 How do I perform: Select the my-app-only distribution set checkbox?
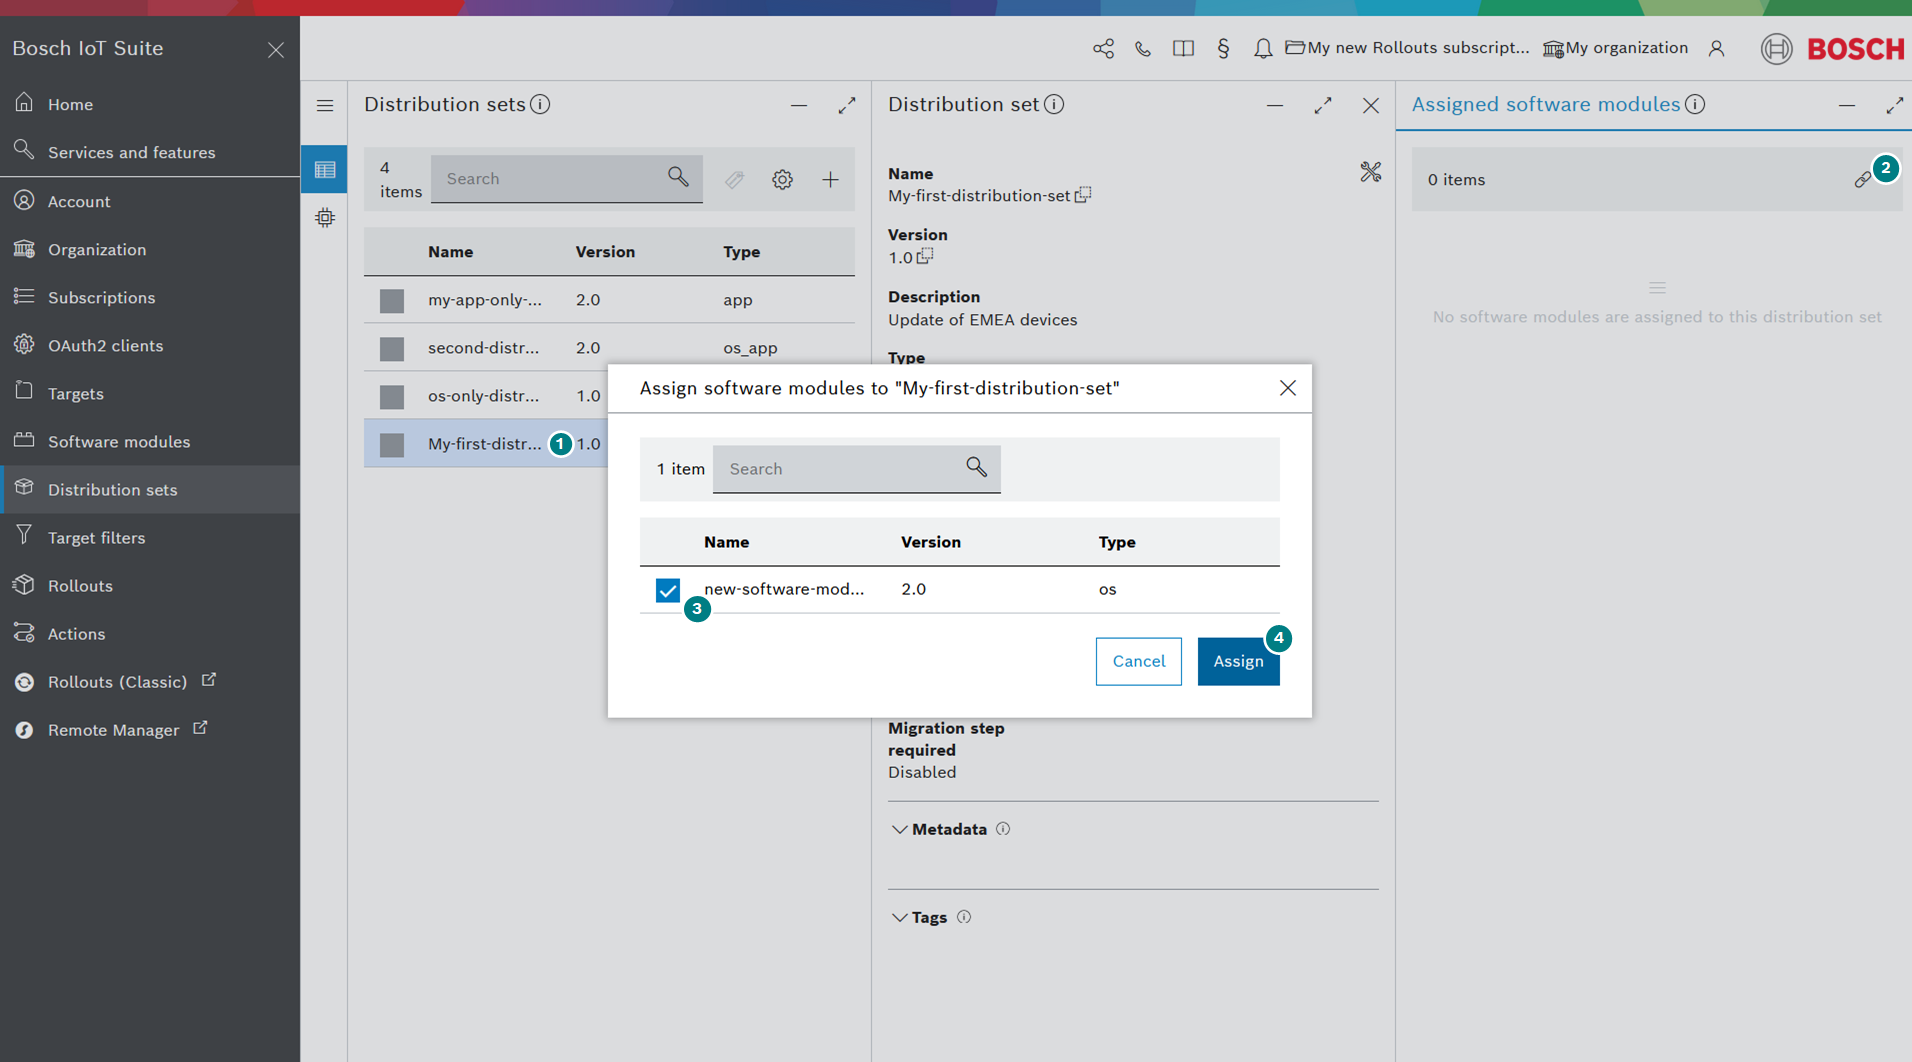pyautogui.click(x=392, y=300)
